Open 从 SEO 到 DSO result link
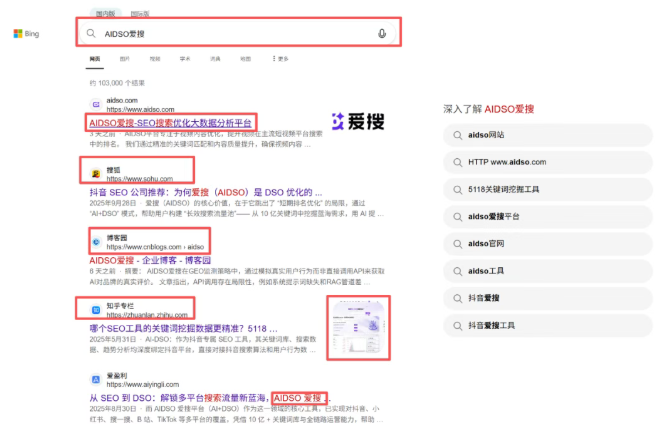Image resolution: width=668 pixels, height=434 pixels. [210, 398]
